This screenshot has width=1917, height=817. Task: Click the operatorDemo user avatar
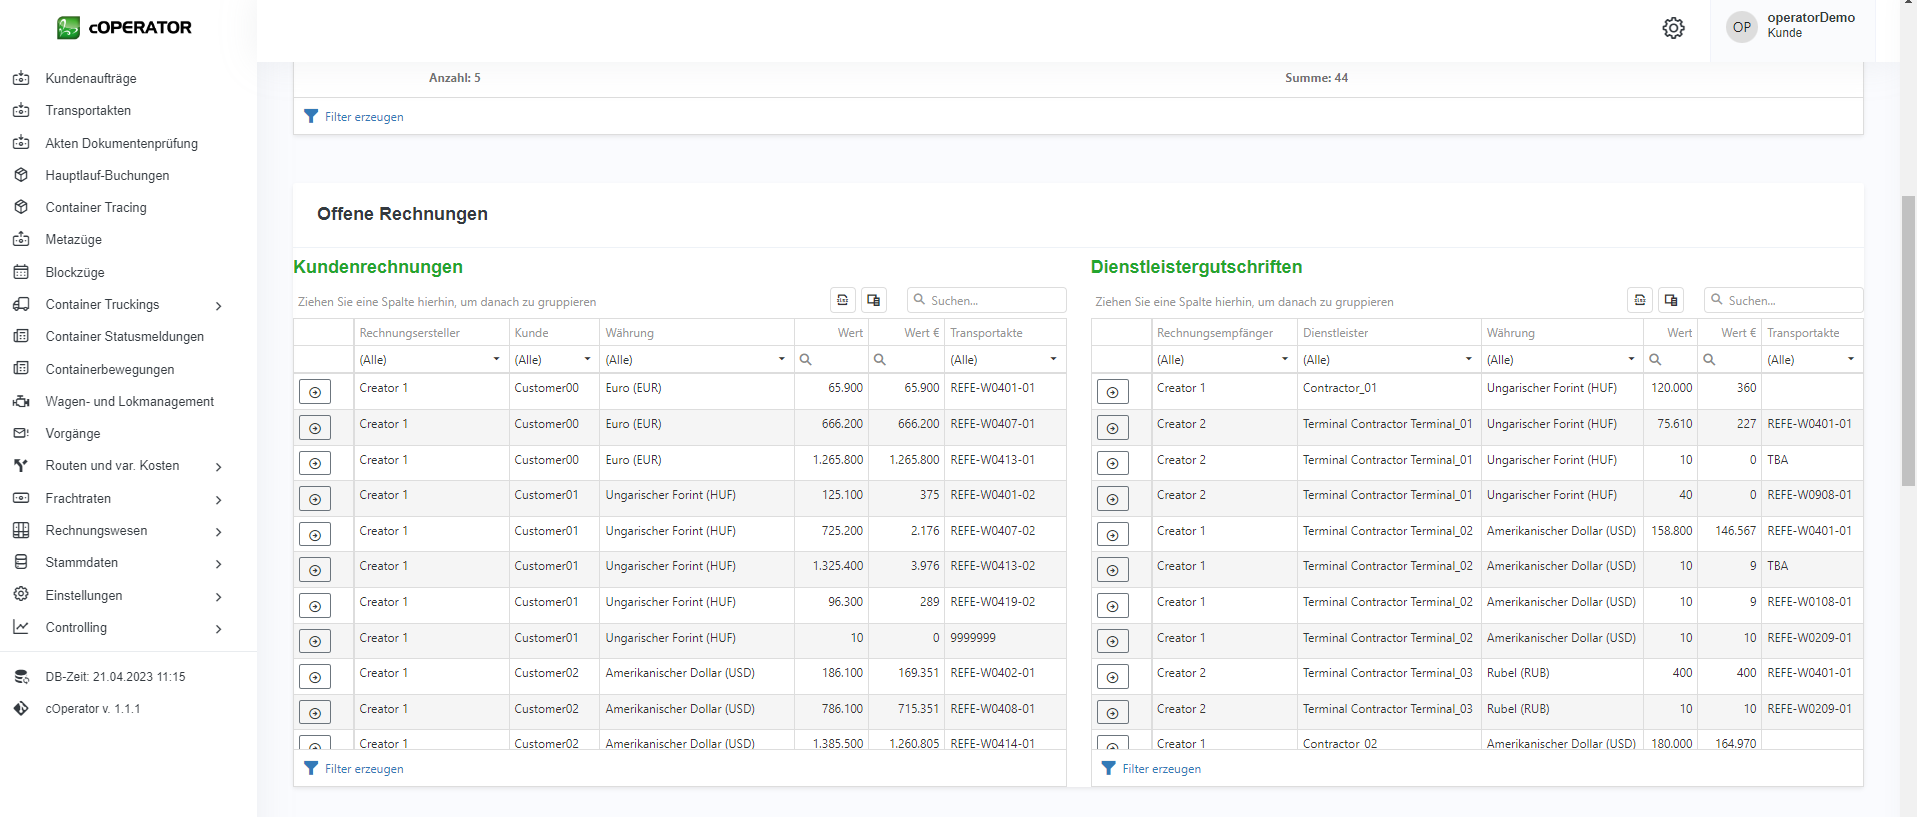tap(1741, 27)
